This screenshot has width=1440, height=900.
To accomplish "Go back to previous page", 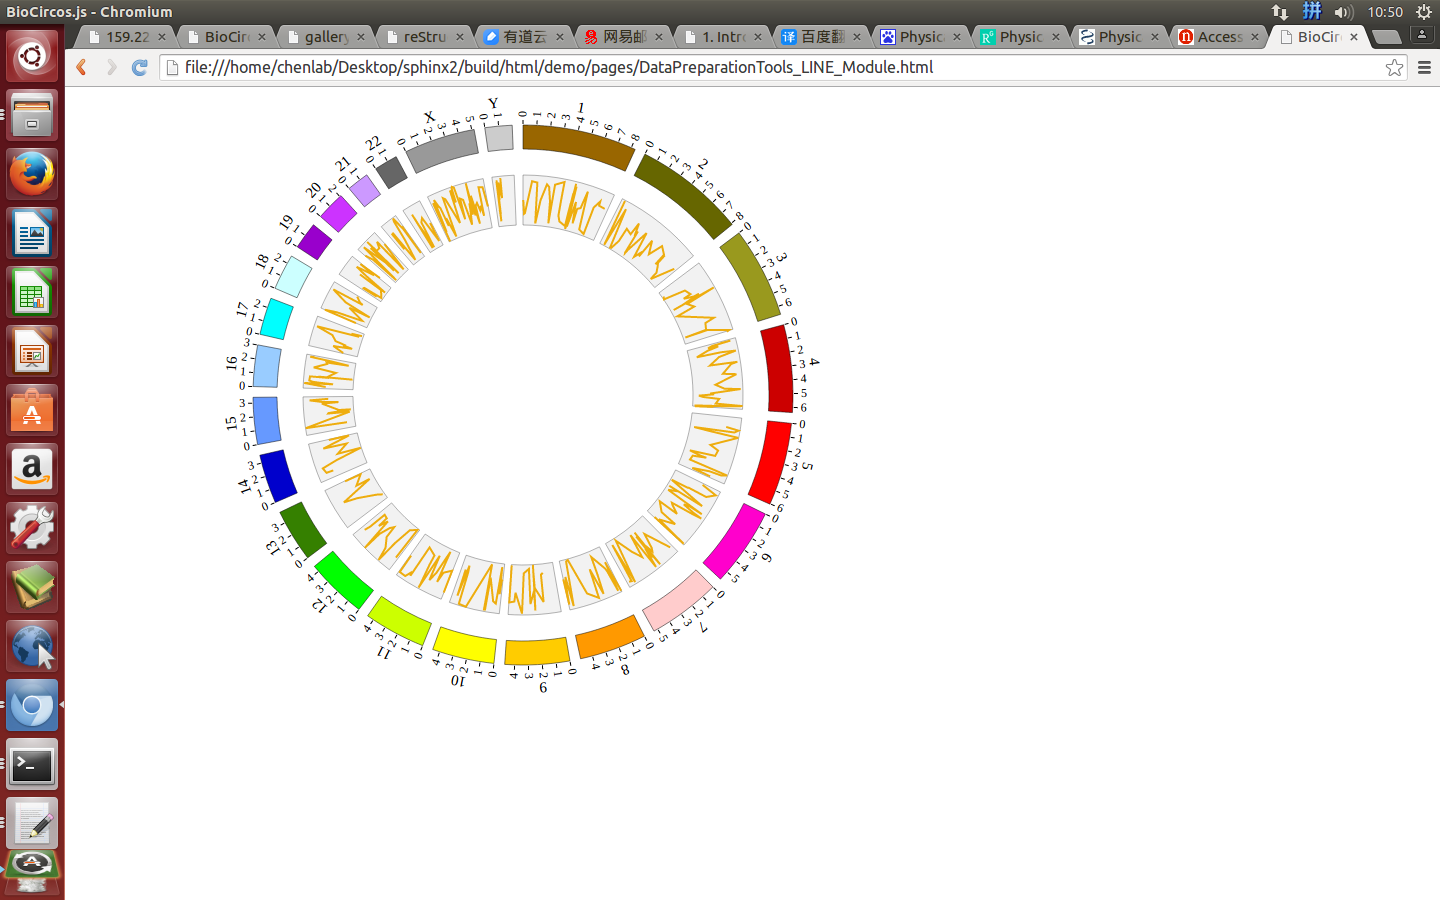I will [x=82, y=67].
